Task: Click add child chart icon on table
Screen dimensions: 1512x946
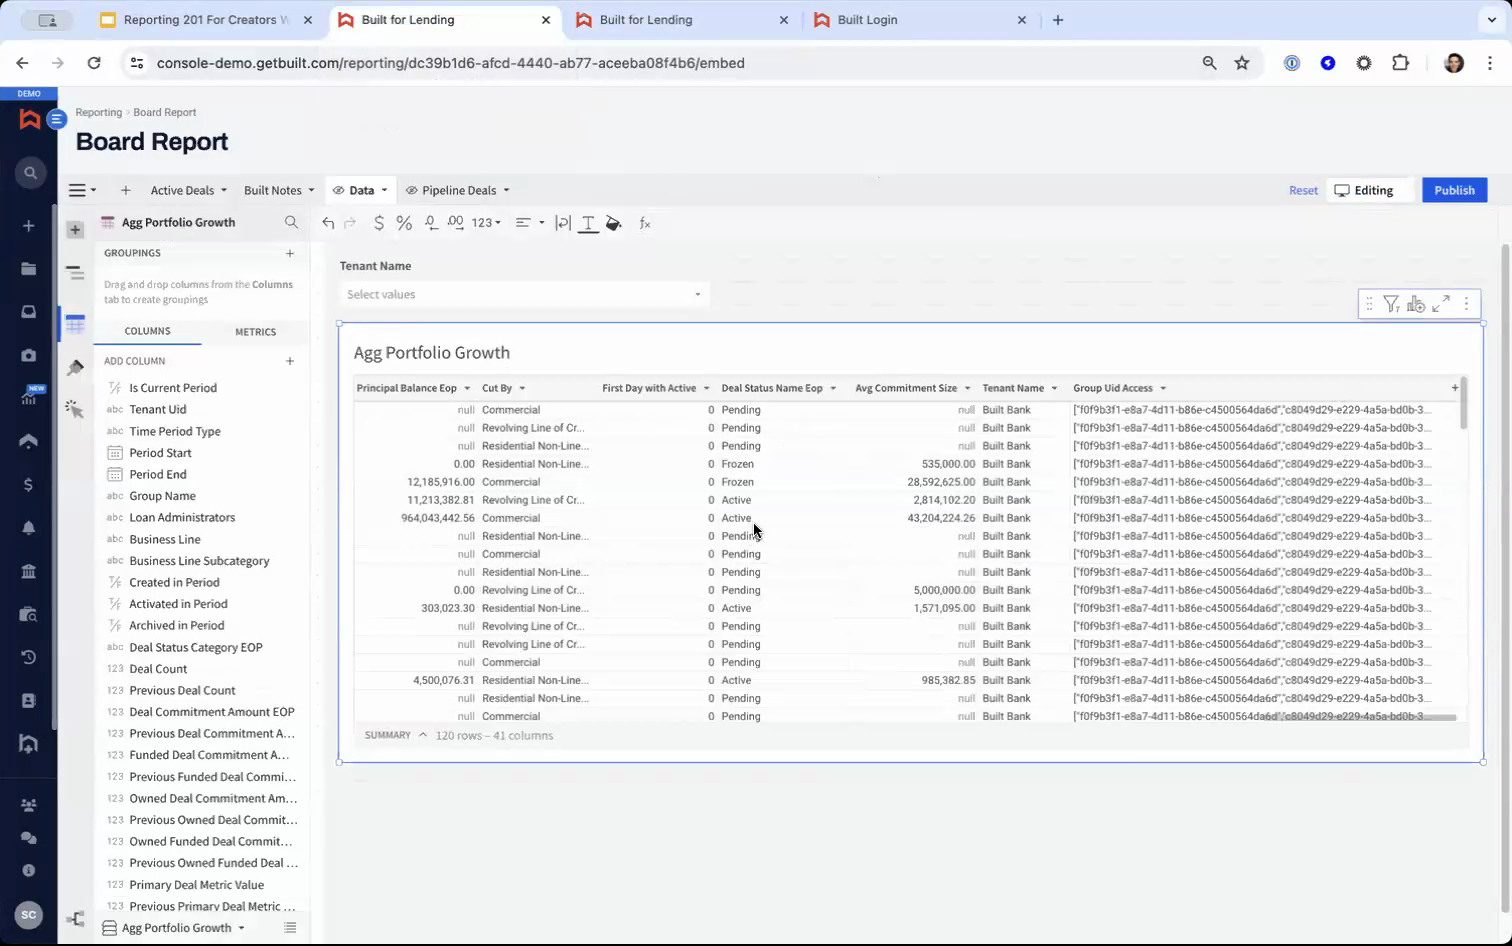Action: click(1416, 304)
